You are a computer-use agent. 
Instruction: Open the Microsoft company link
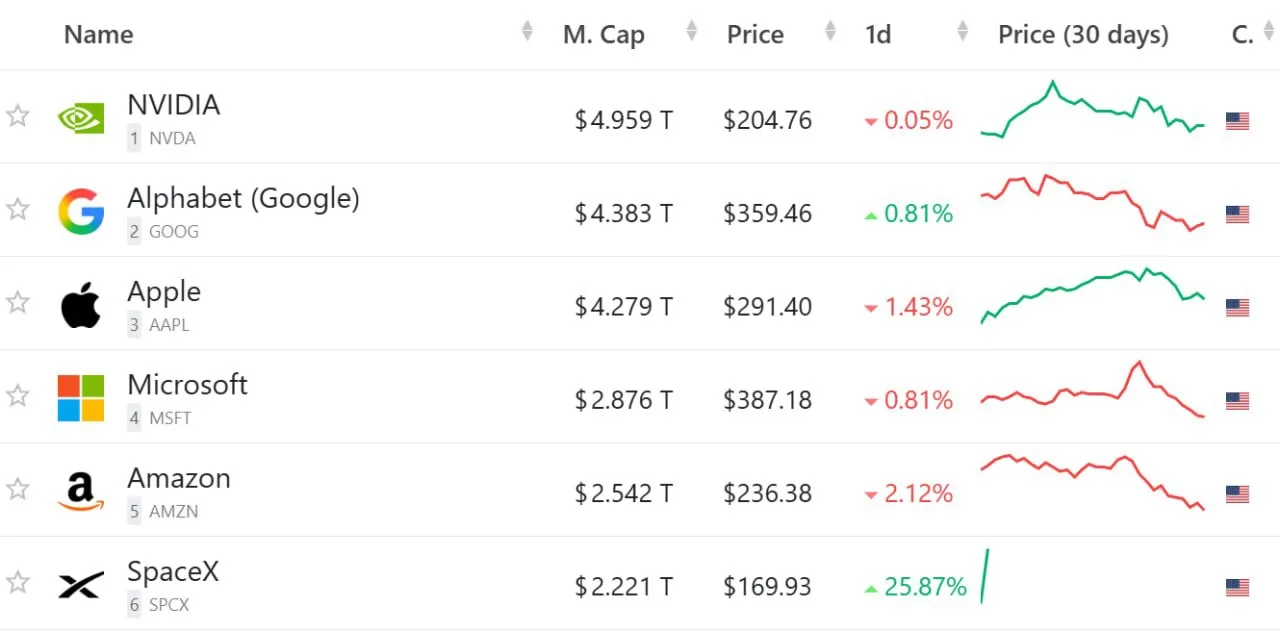(x=187, y=385)
